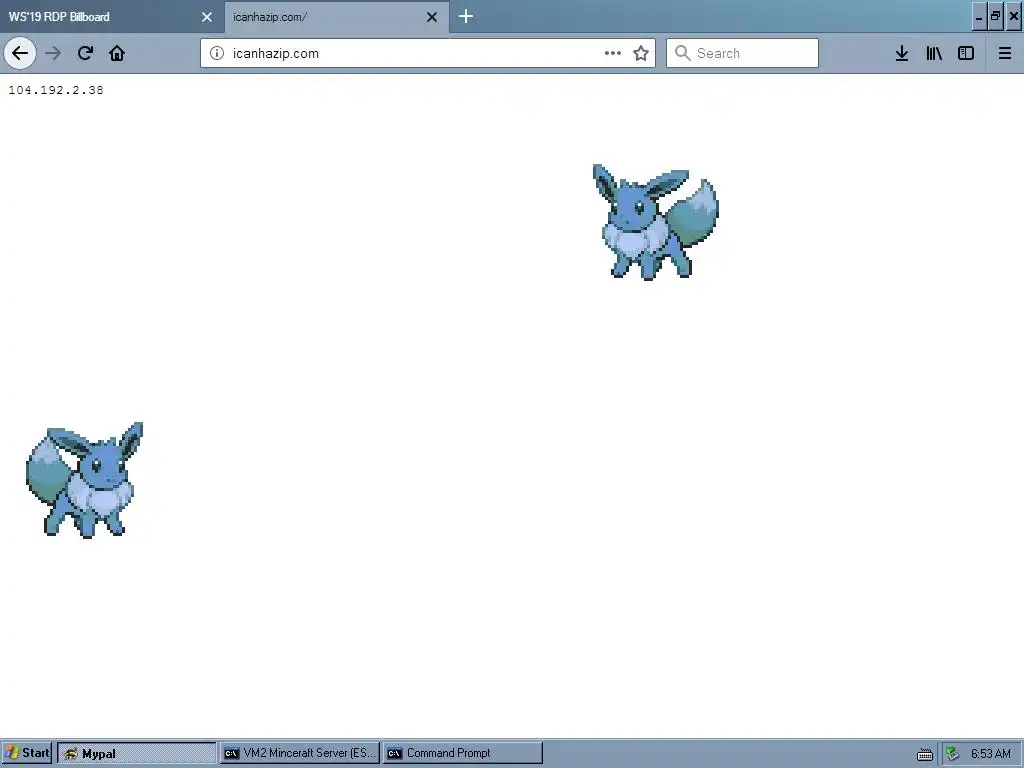Click the forward navigation arrow
Image resolution: width=1024 pixels, height=768 pixels.
click(x=54, y=53)
